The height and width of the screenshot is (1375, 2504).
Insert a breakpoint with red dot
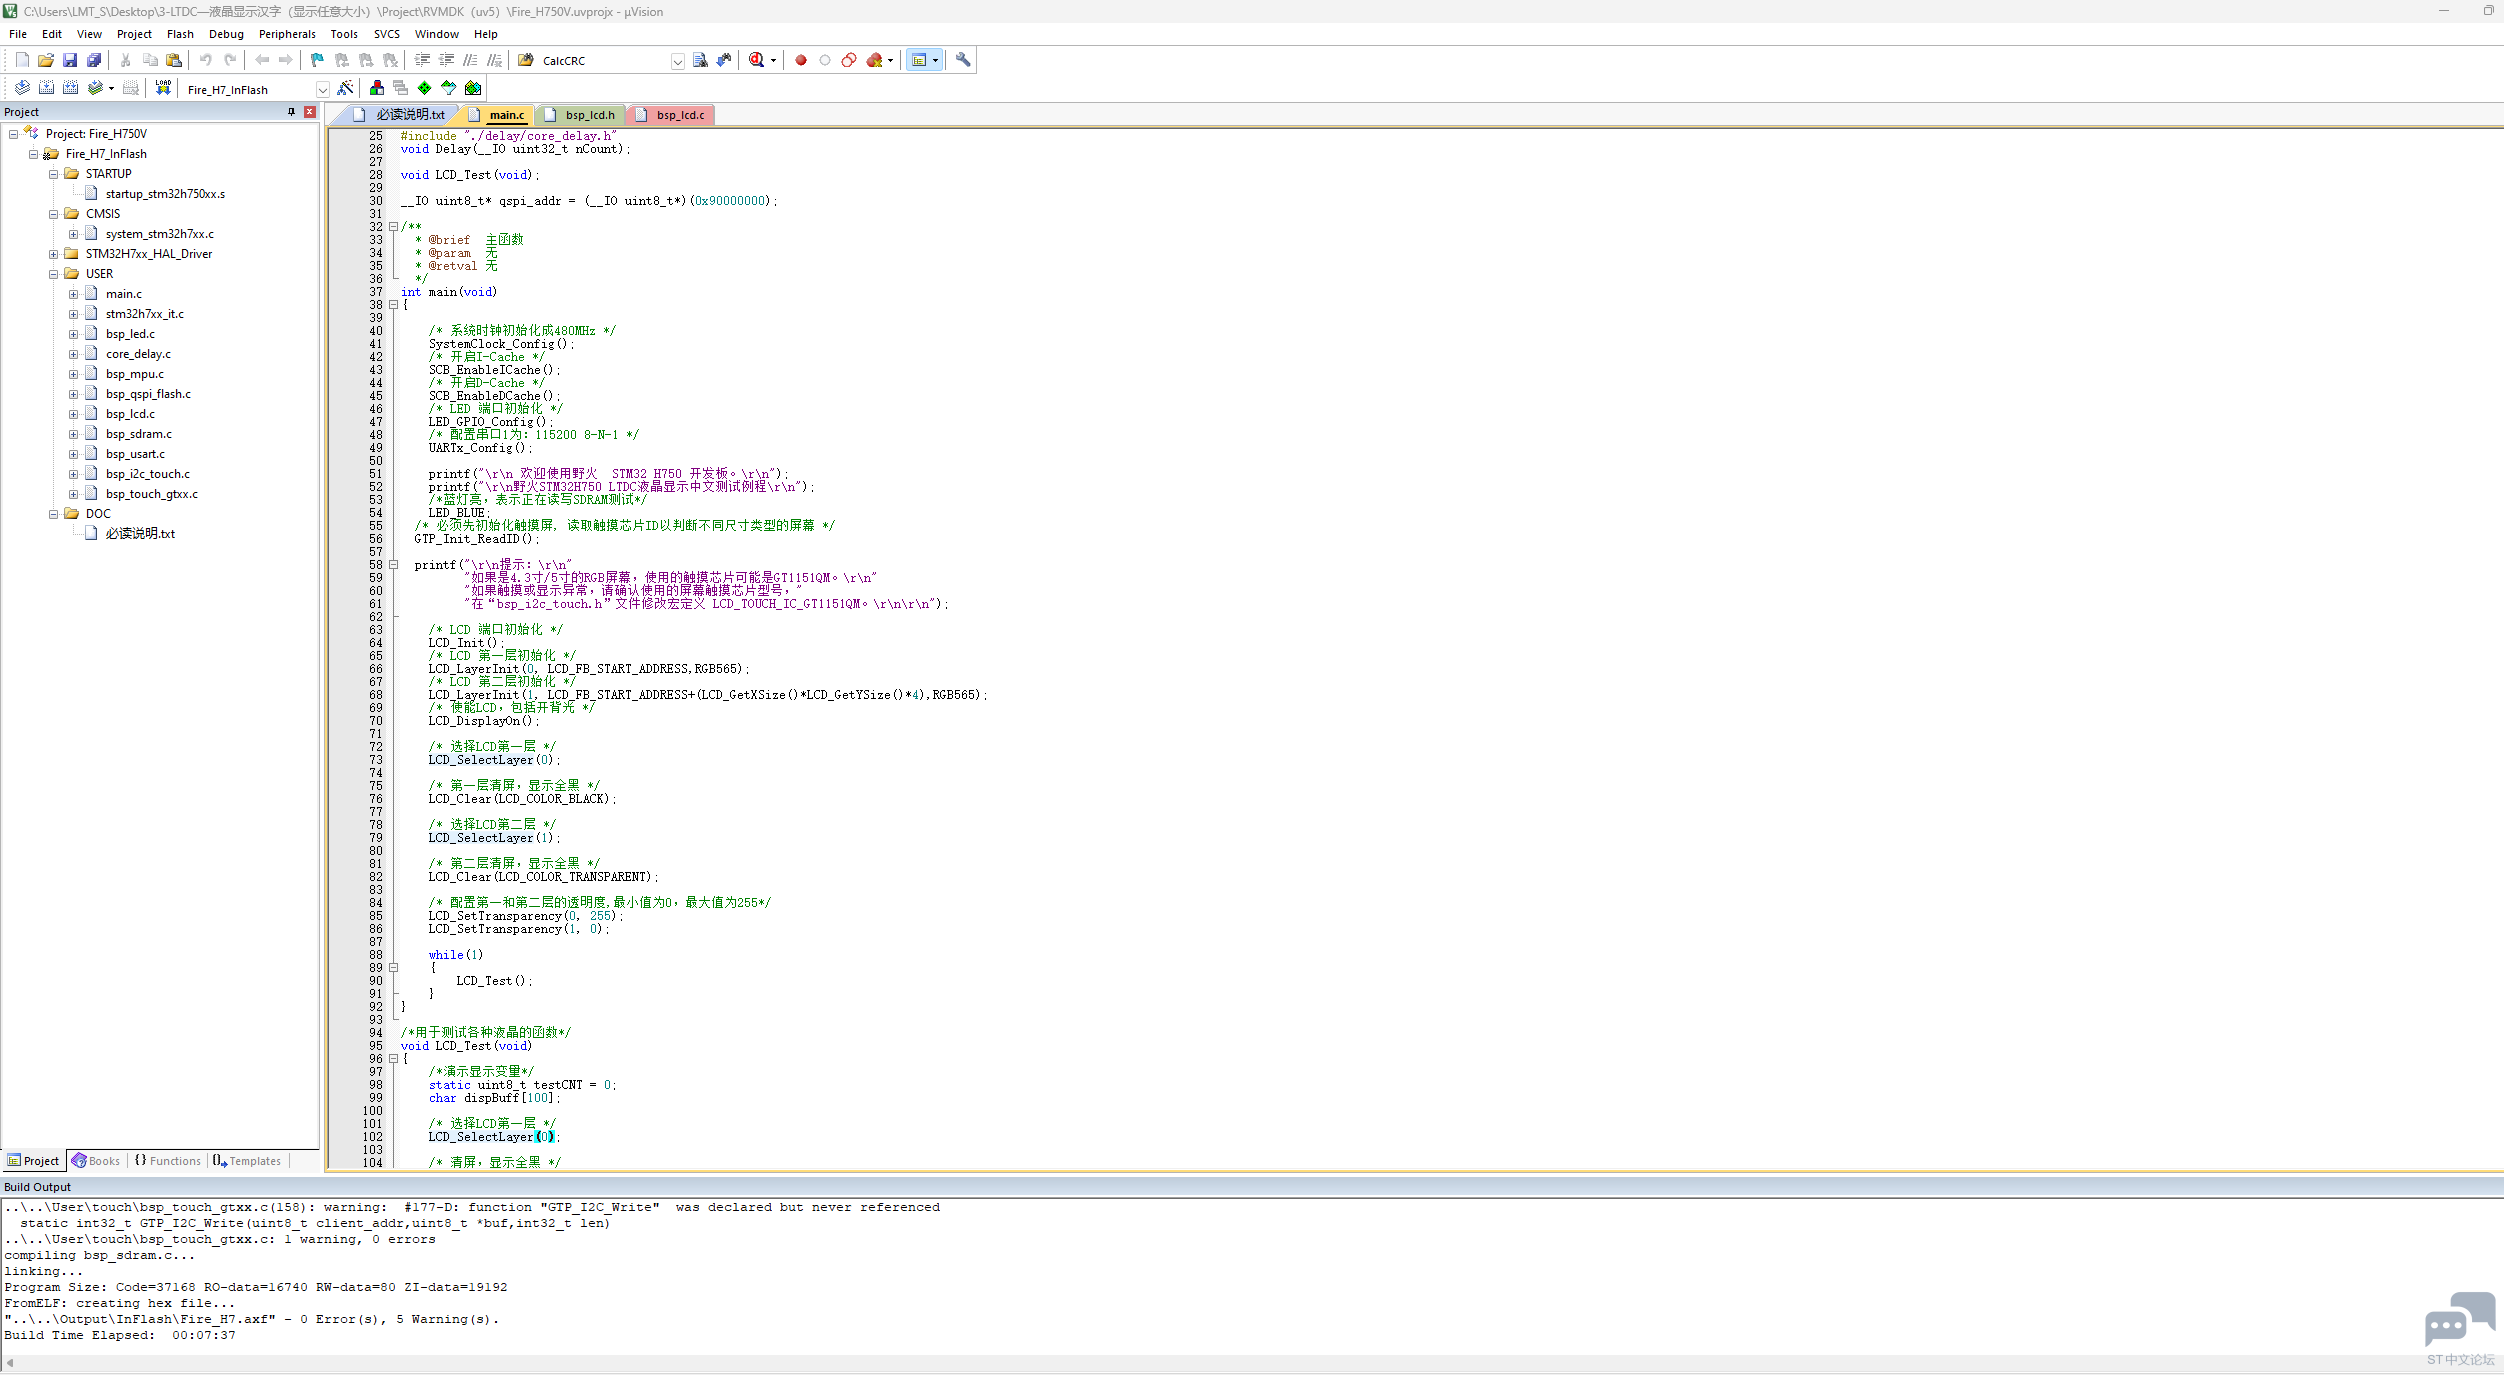click(801, 60)
